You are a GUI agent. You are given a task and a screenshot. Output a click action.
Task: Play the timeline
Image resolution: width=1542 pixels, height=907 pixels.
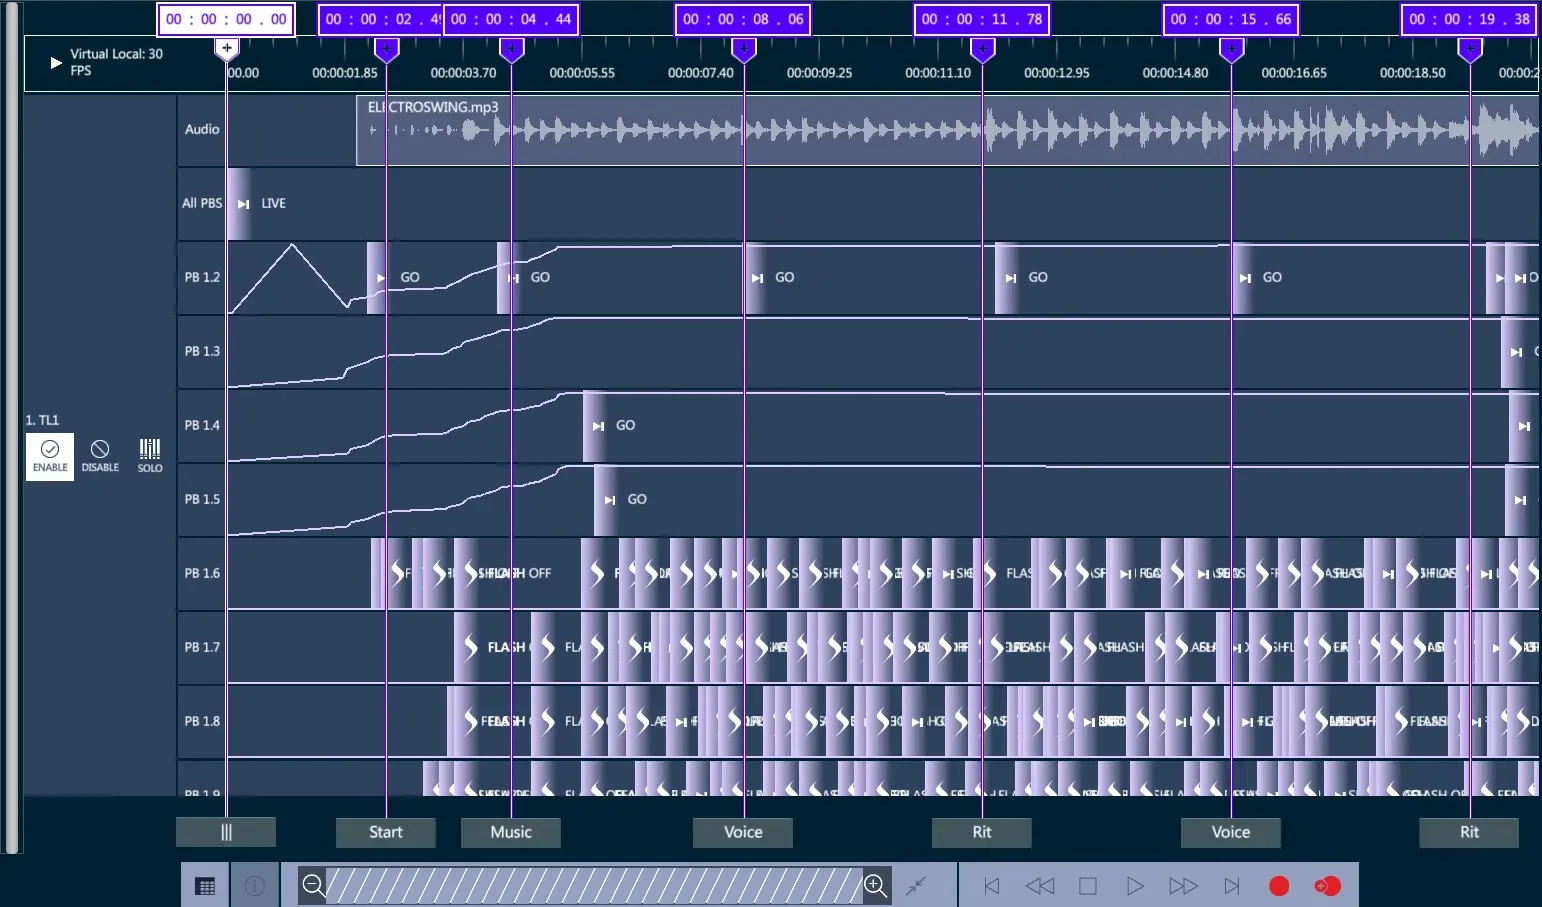(1135, 886)
